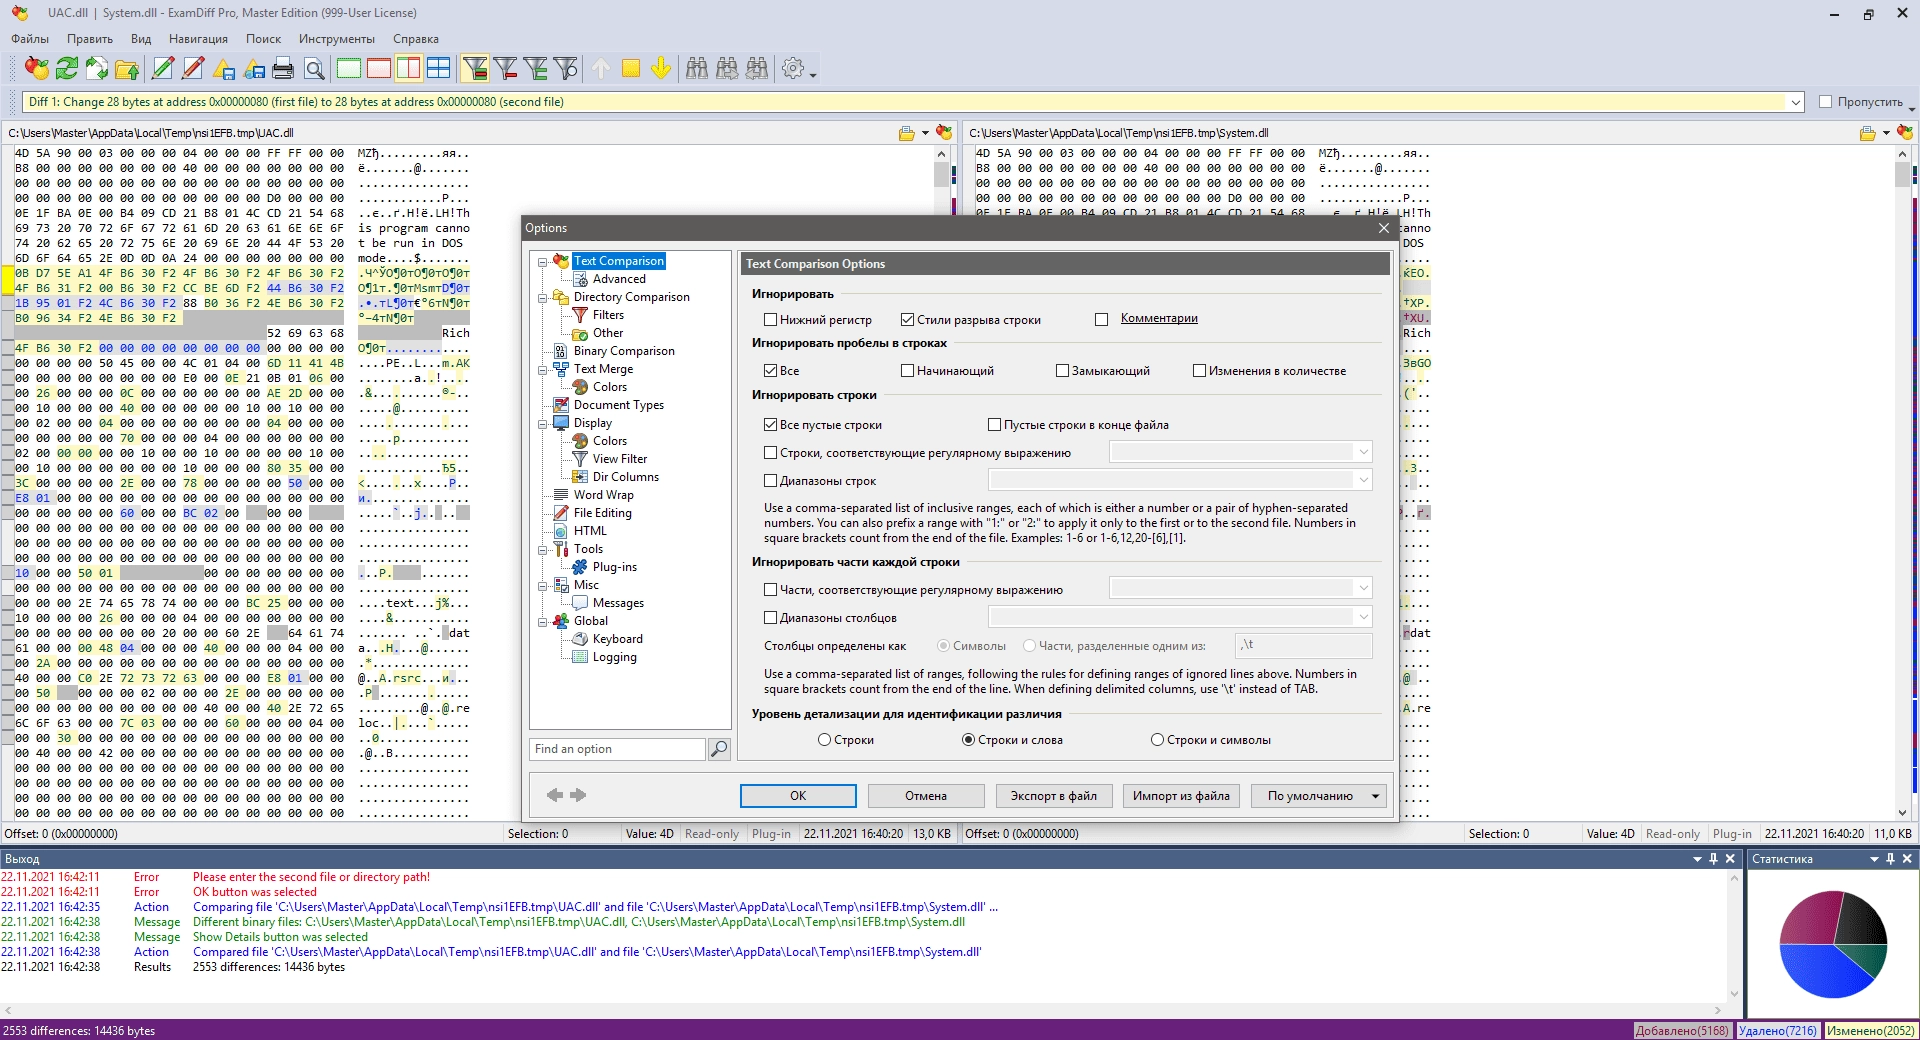
Task: Click the yellow square current difference icon
Action: tap(631, 68)
